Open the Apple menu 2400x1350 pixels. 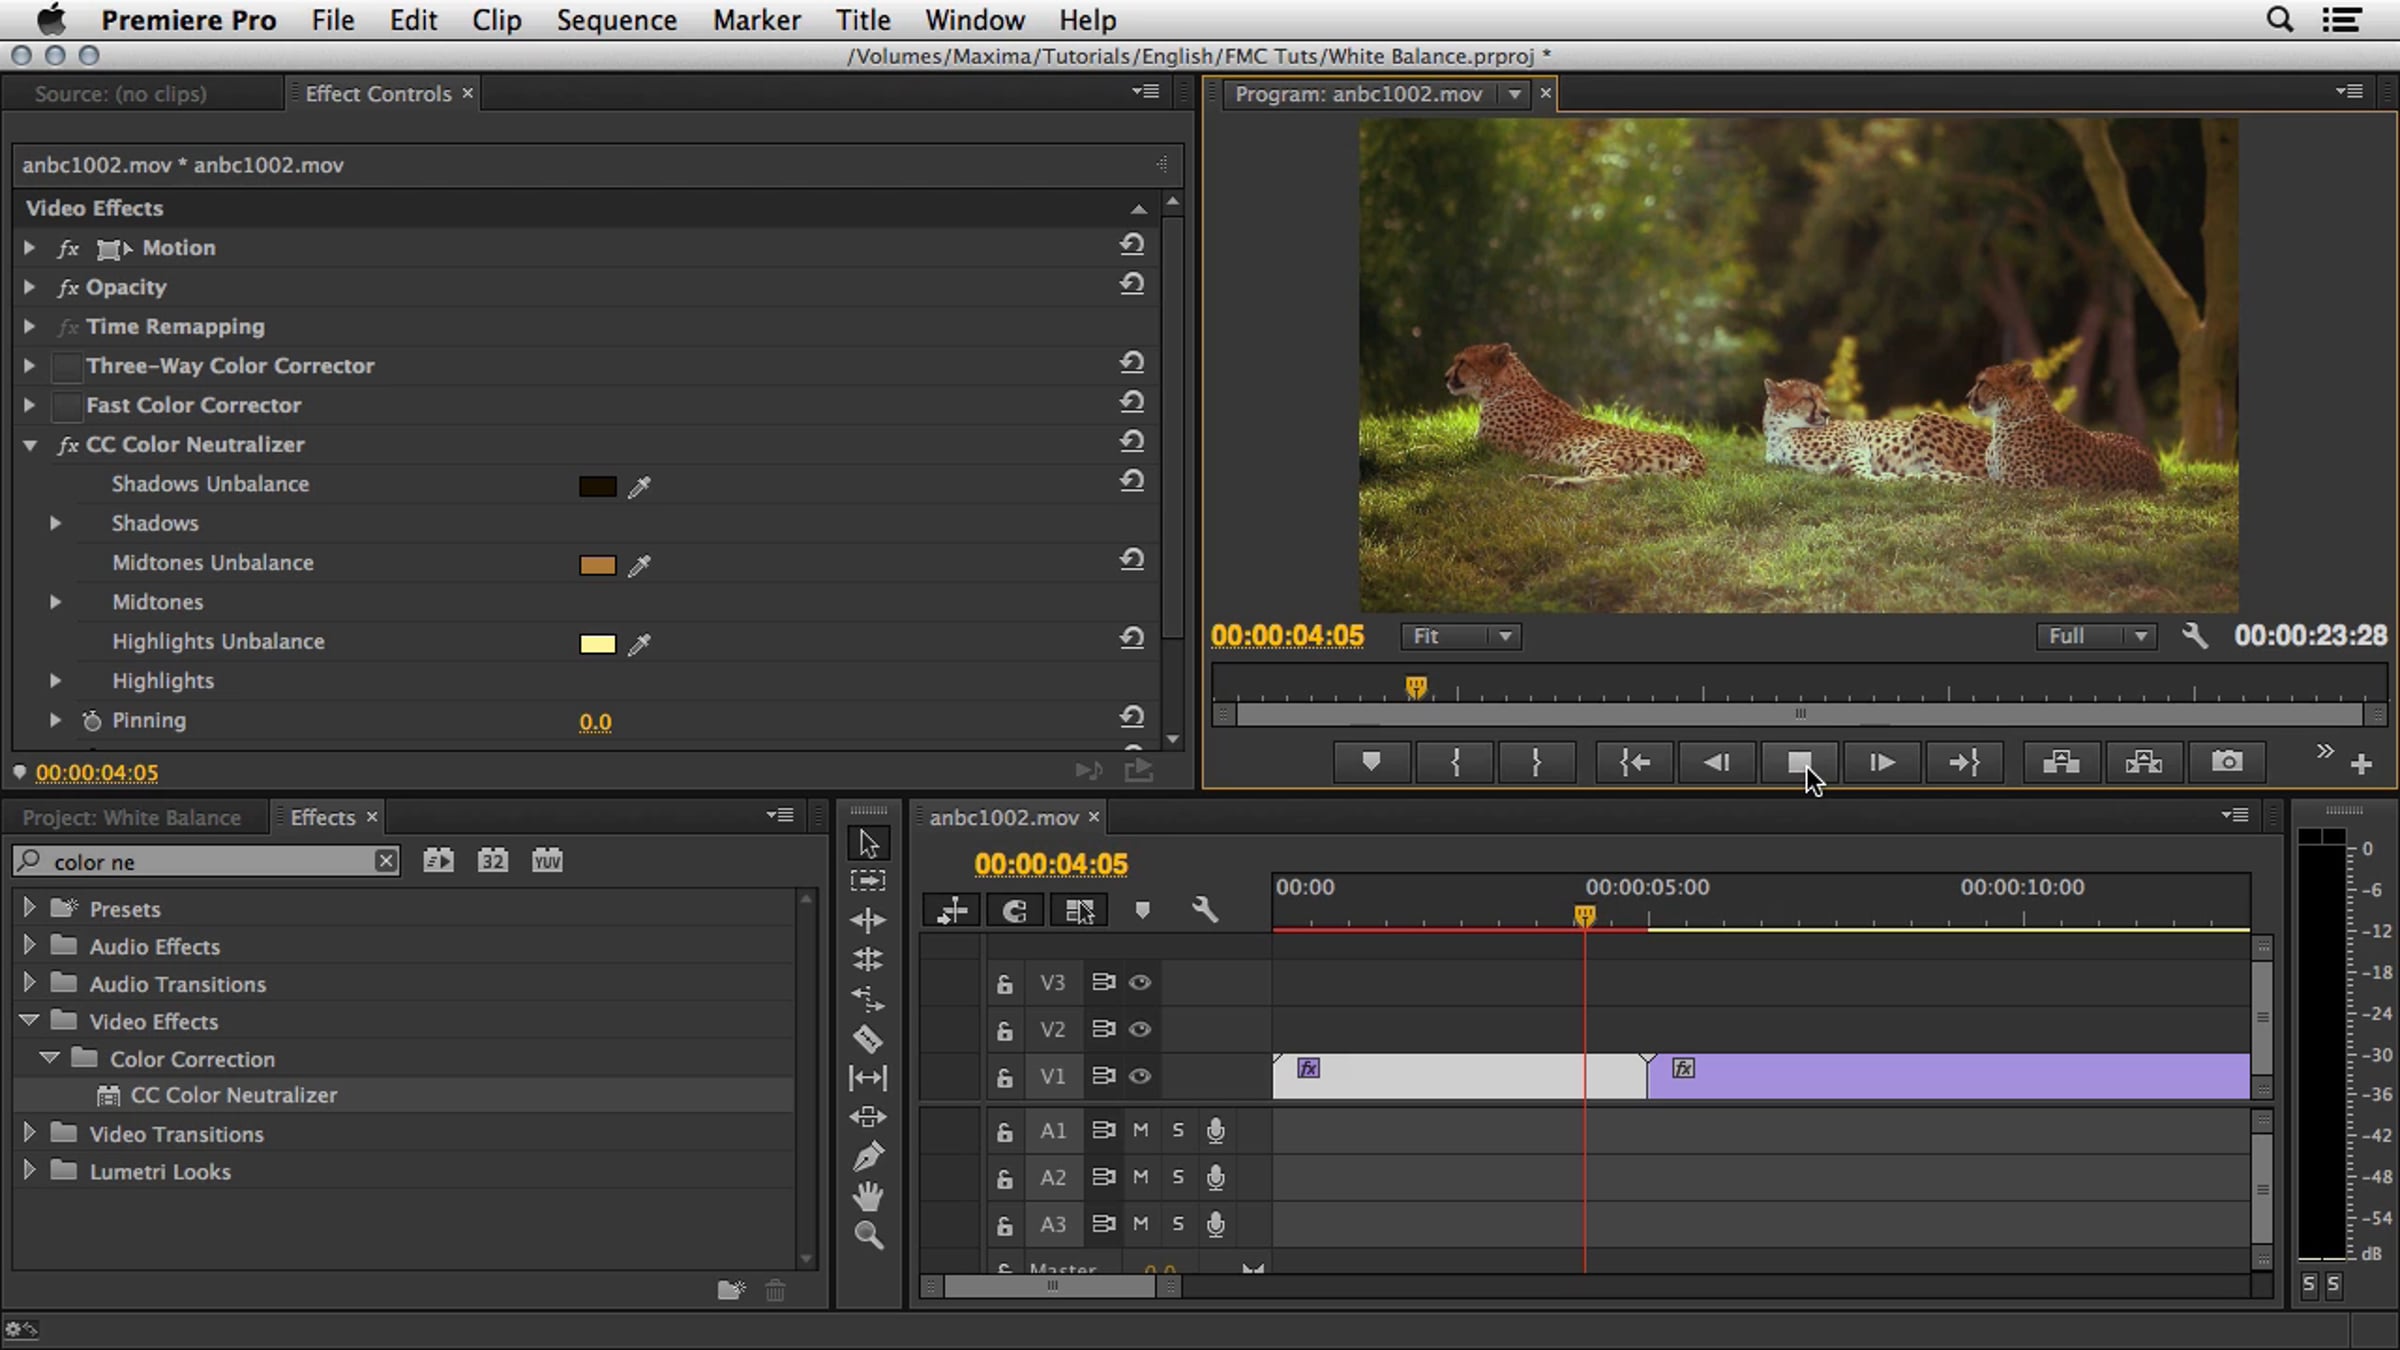point(50,19)
